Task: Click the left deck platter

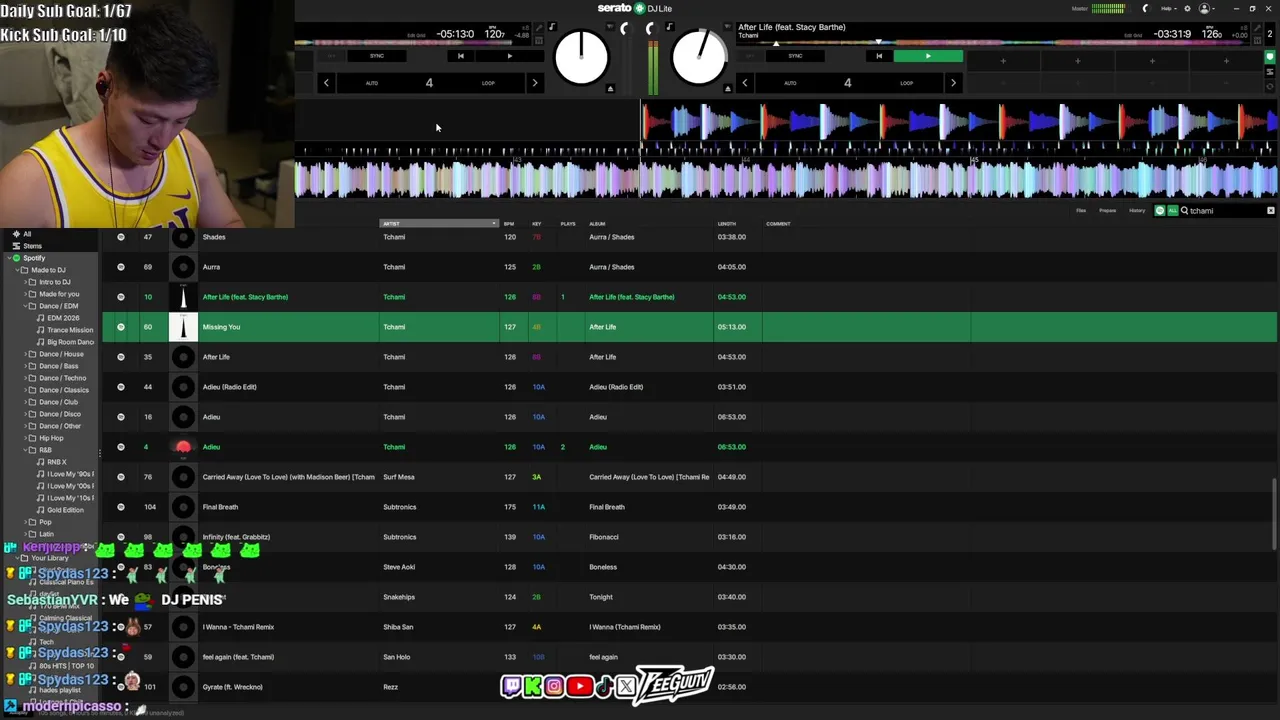Action: 581,57
